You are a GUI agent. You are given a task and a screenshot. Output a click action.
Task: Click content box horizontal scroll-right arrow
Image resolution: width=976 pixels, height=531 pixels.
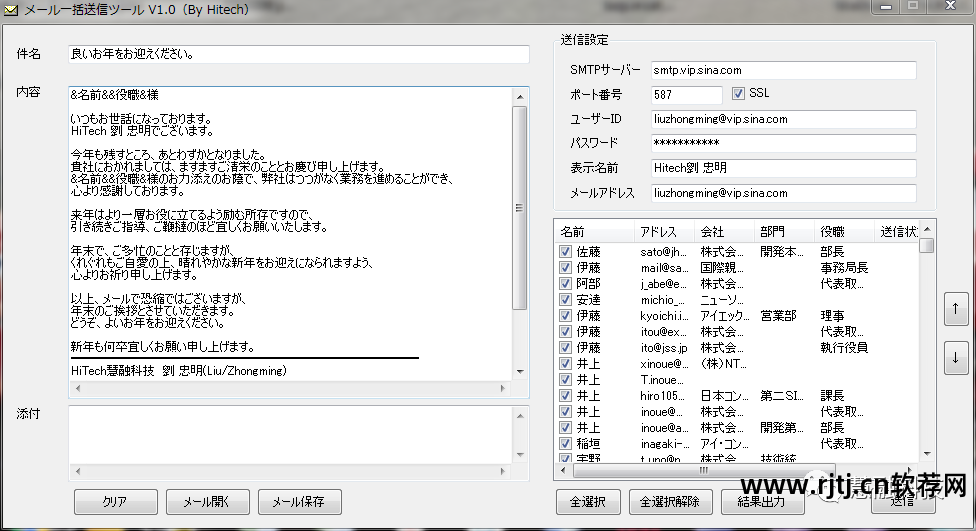tap(503, 388)
